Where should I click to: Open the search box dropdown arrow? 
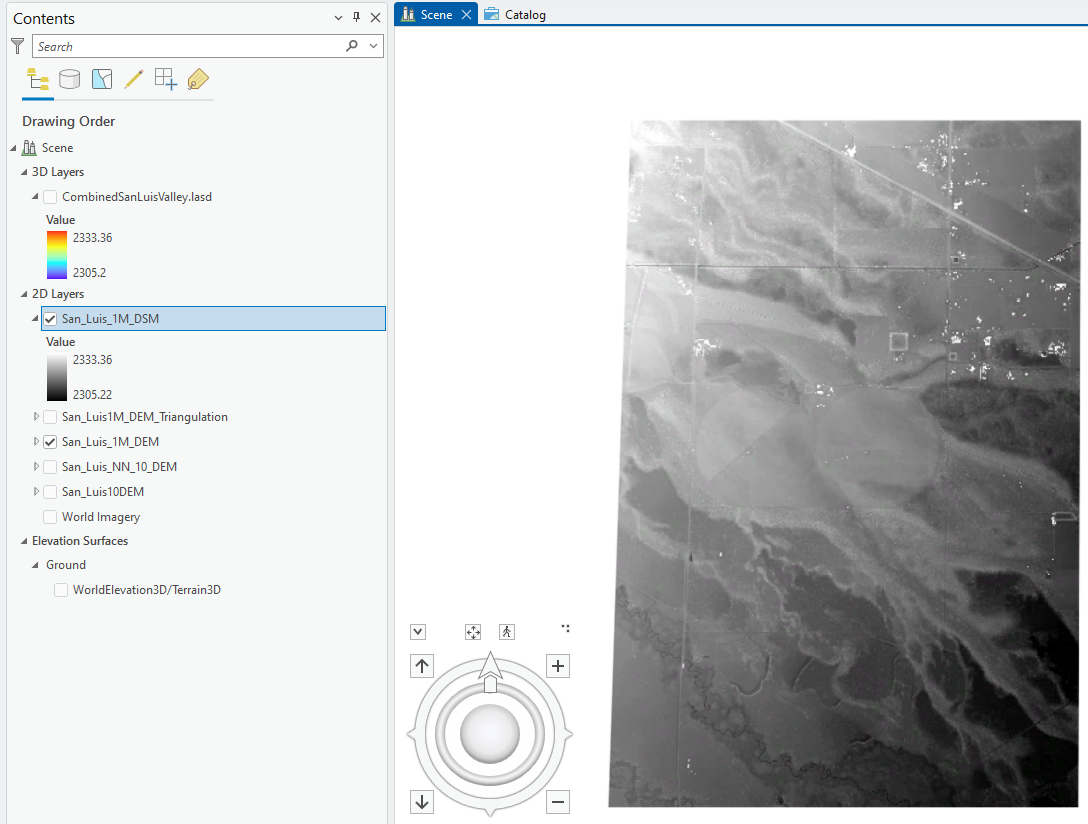[x=374, y=46]
